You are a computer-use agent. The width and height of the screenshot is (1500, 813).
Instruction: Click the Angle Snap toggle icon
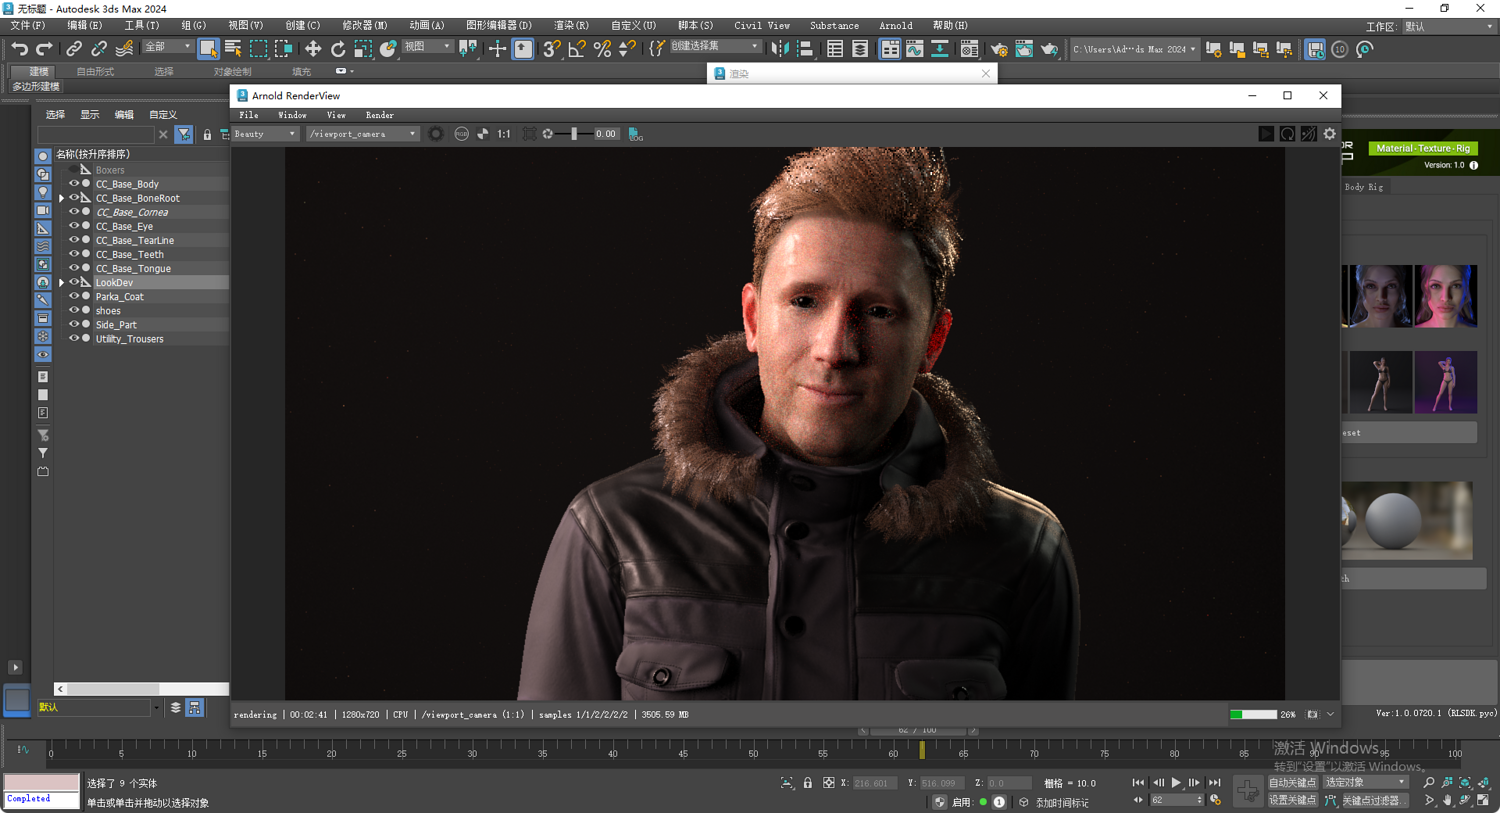coord(577,48)
